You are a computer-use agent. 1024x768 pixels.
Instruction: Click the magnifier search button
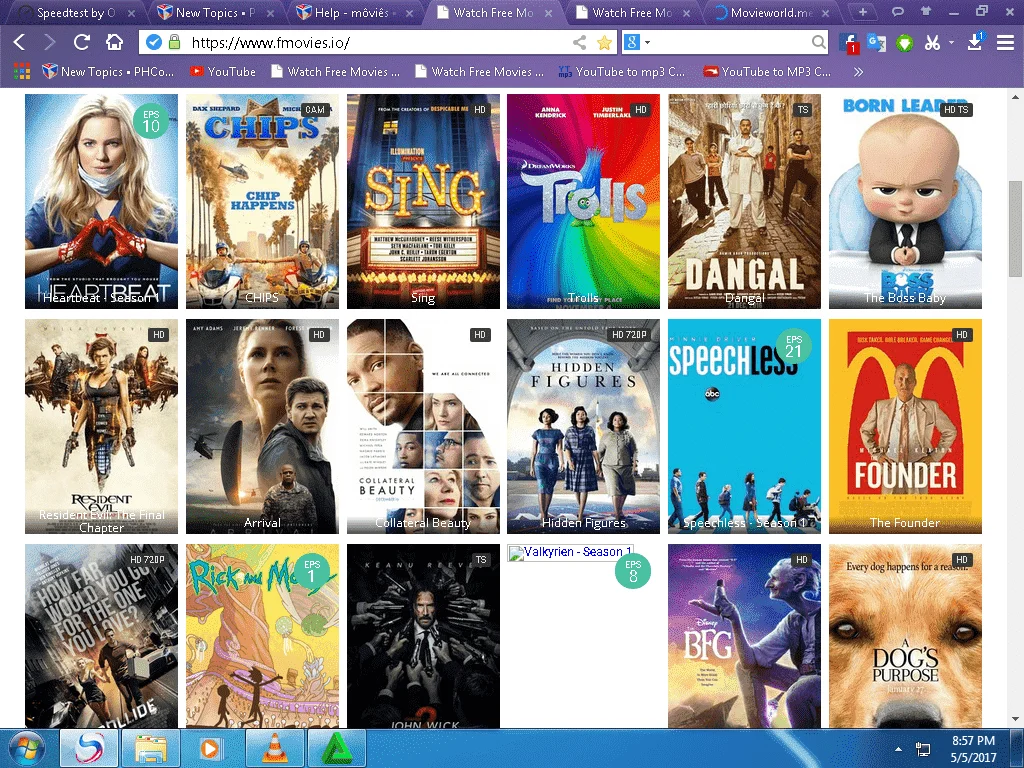tap(818, 42)
